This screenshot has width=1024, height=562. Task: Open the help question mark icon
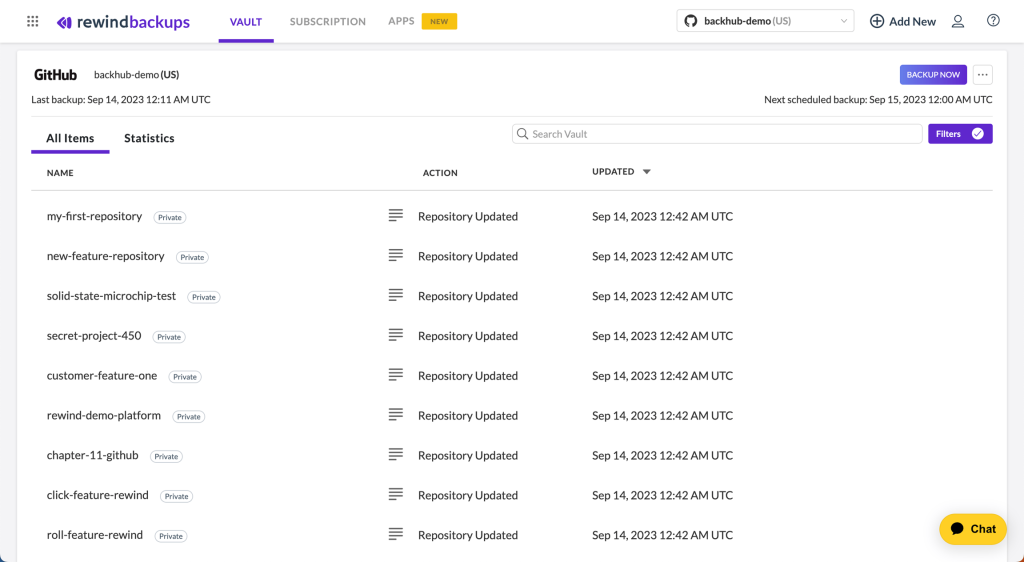click(x=993, y=21)
